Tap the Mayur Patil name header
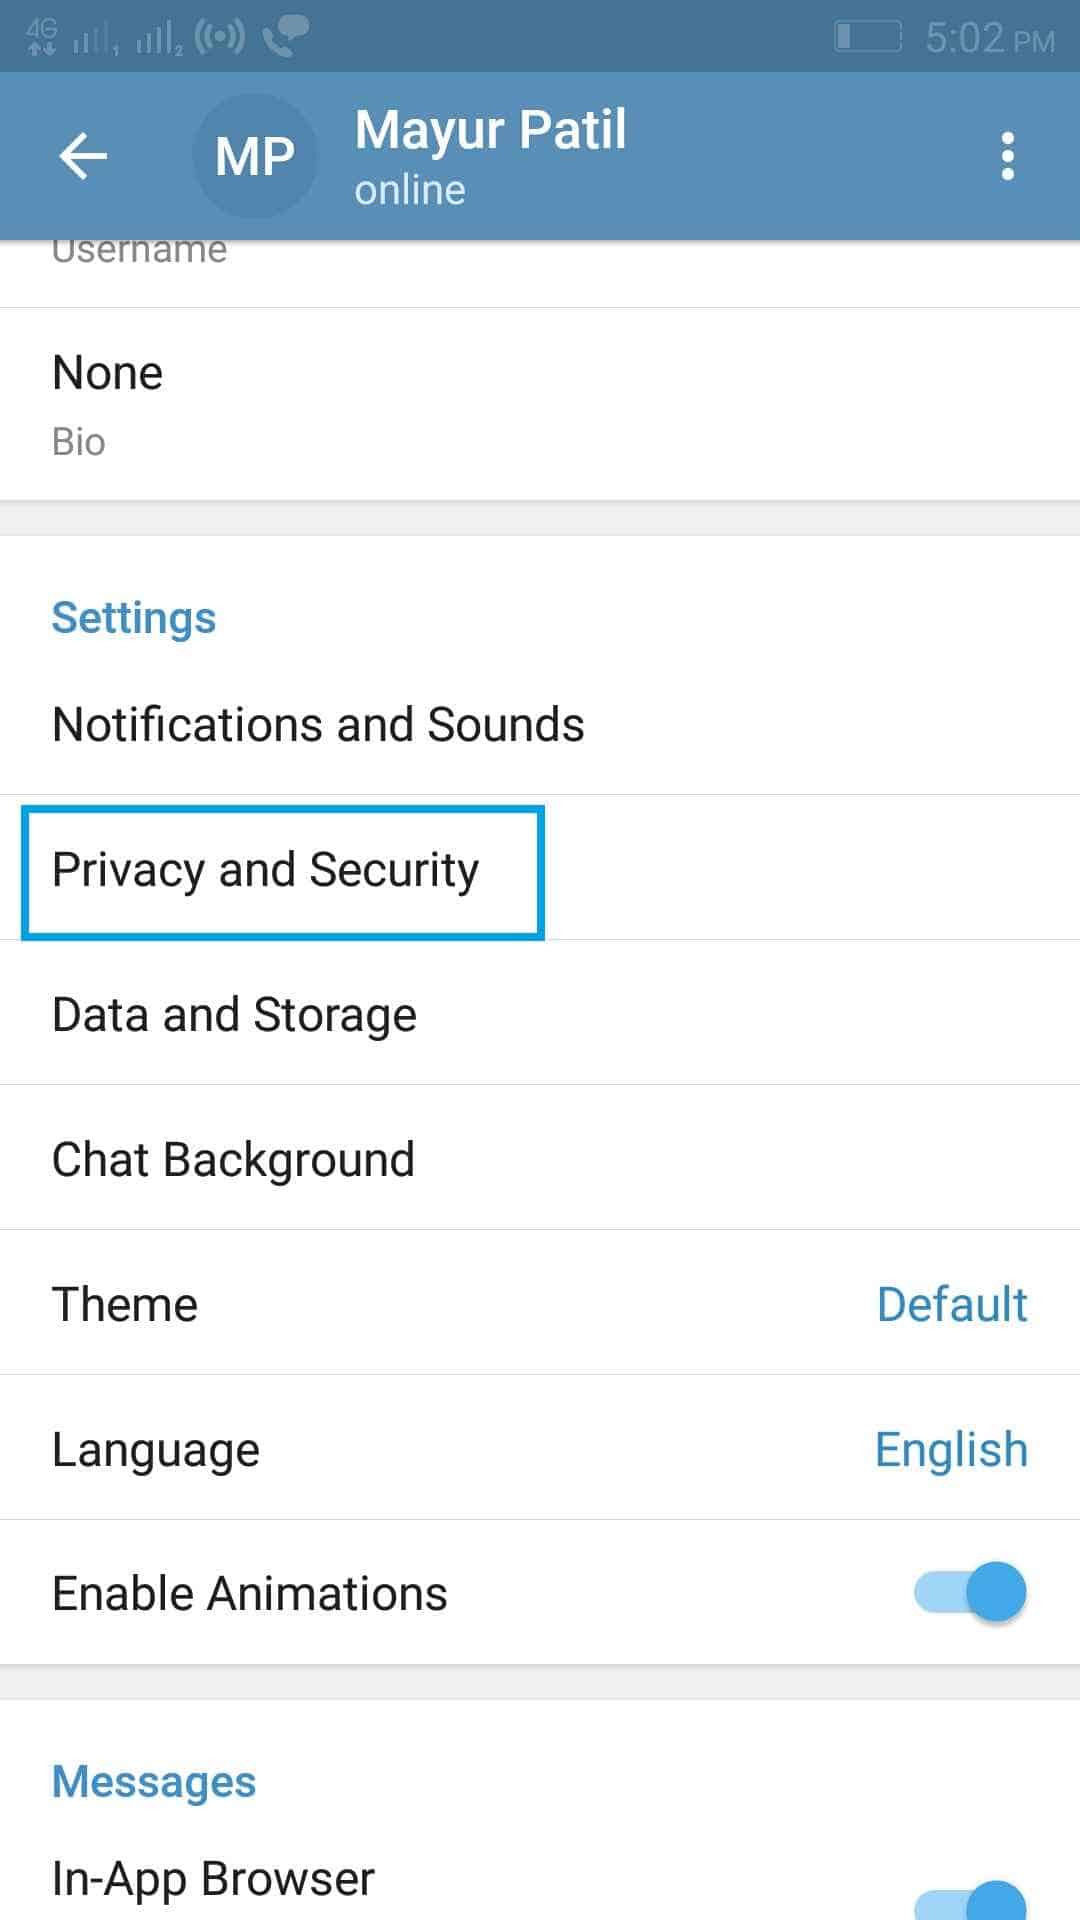The image size is (1080, 1920). click(490, 130)
